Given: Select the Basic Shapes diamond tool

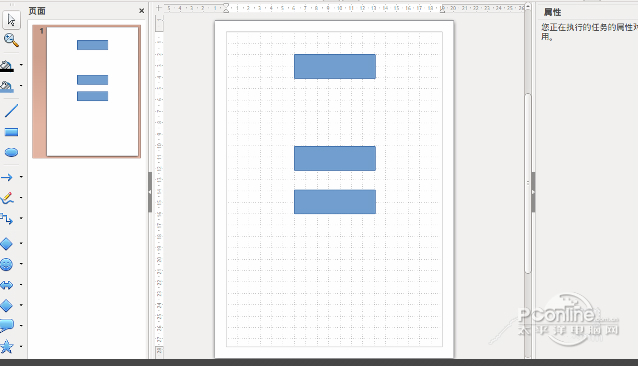Looking at the screenshot, I should (x=7, y=244).
